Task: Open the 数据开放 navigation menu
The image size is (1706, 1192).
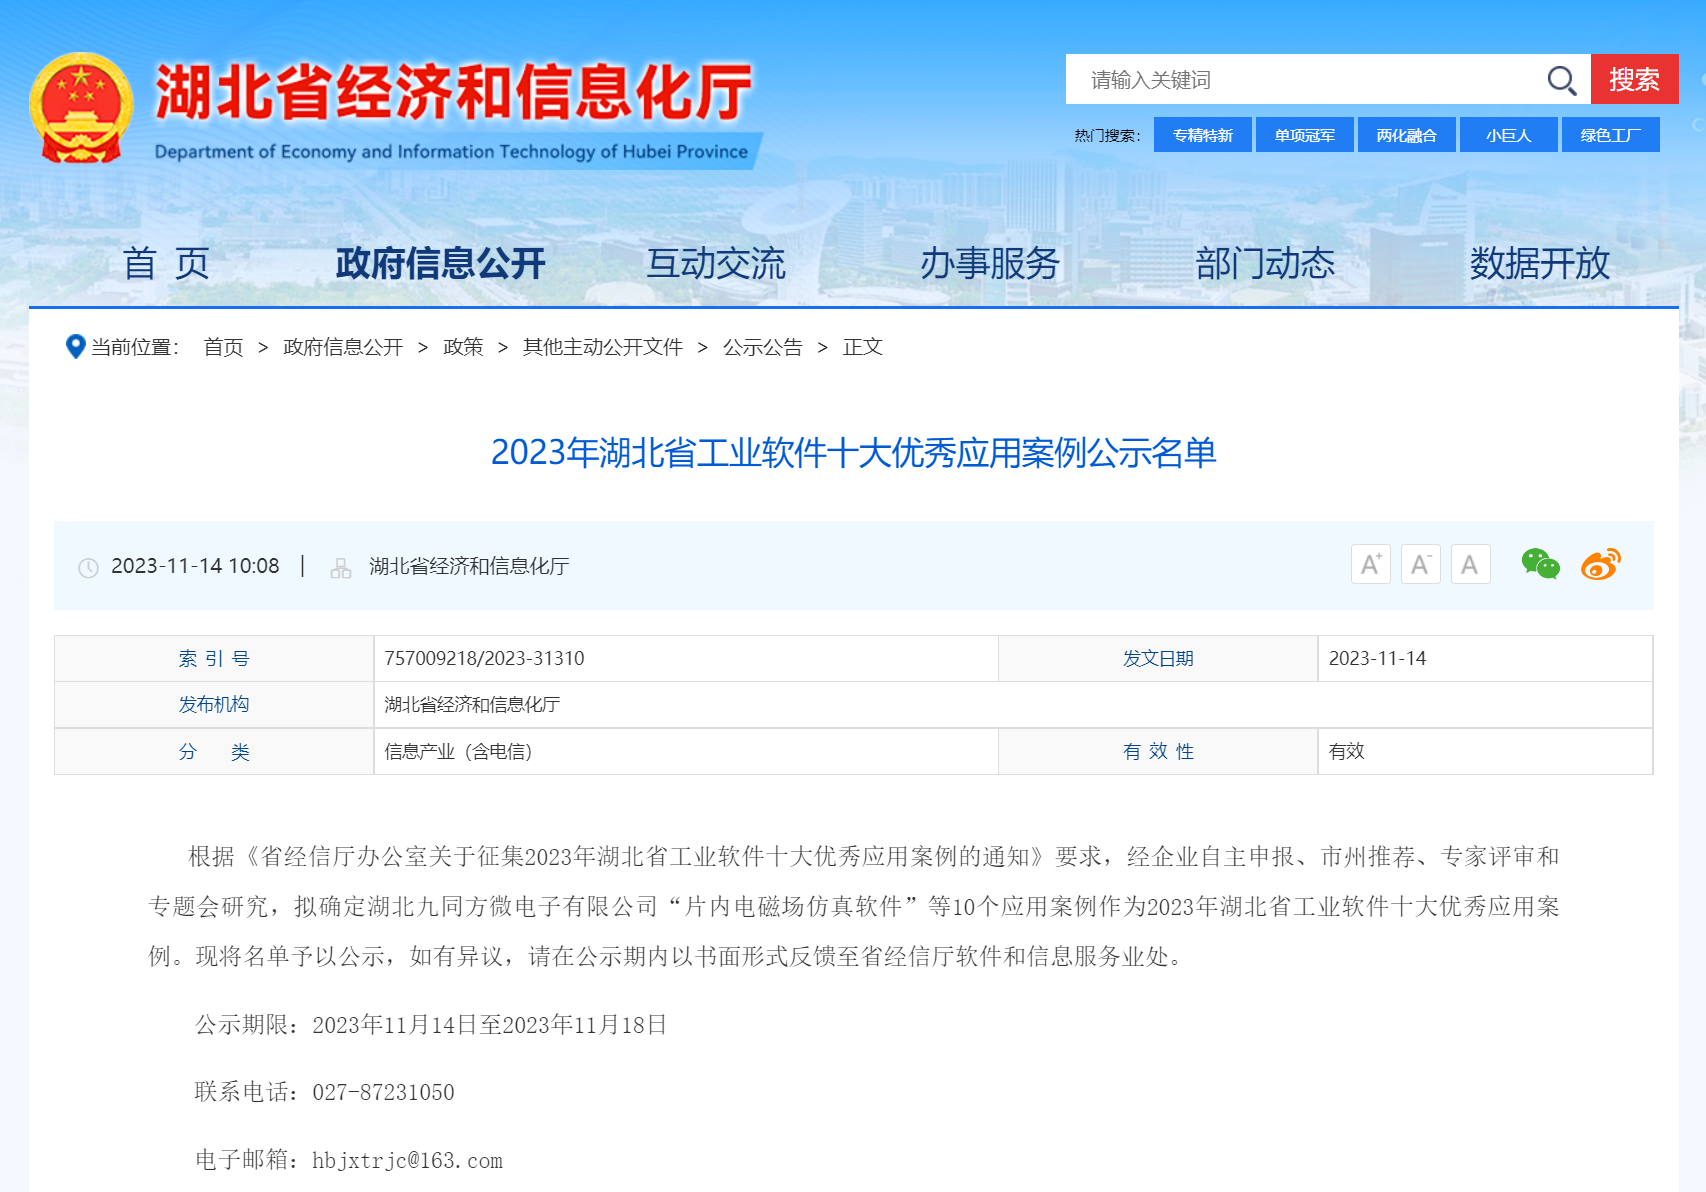Action: [x=1539, y=264]
